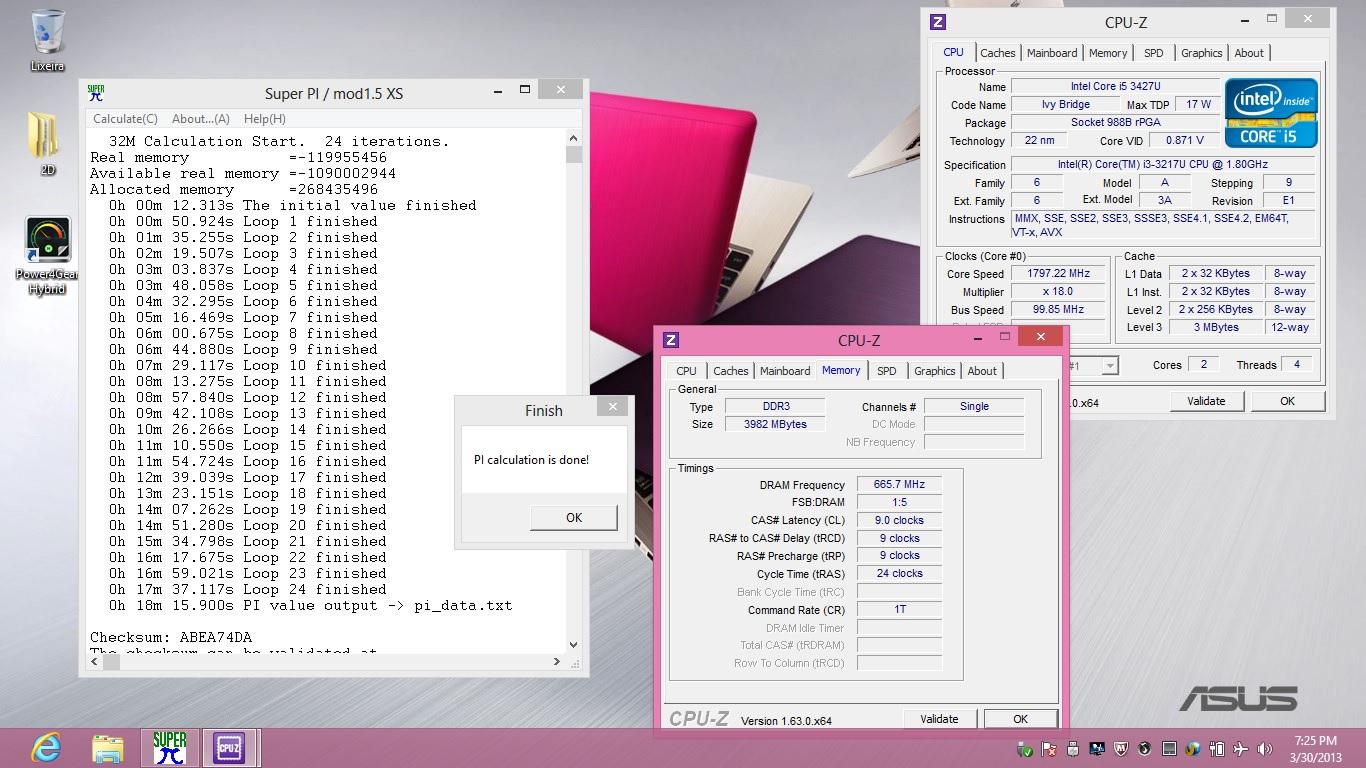
Task: Click the Core Speed value 1797.22 MHz
Action: click(x=1058, y=273)
